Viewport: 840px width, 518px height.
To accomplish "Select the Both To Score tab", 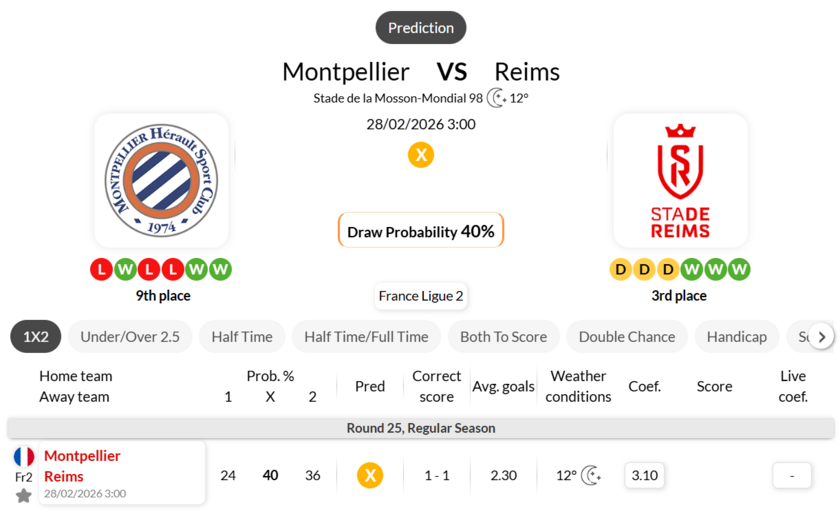I will (503, 337).
